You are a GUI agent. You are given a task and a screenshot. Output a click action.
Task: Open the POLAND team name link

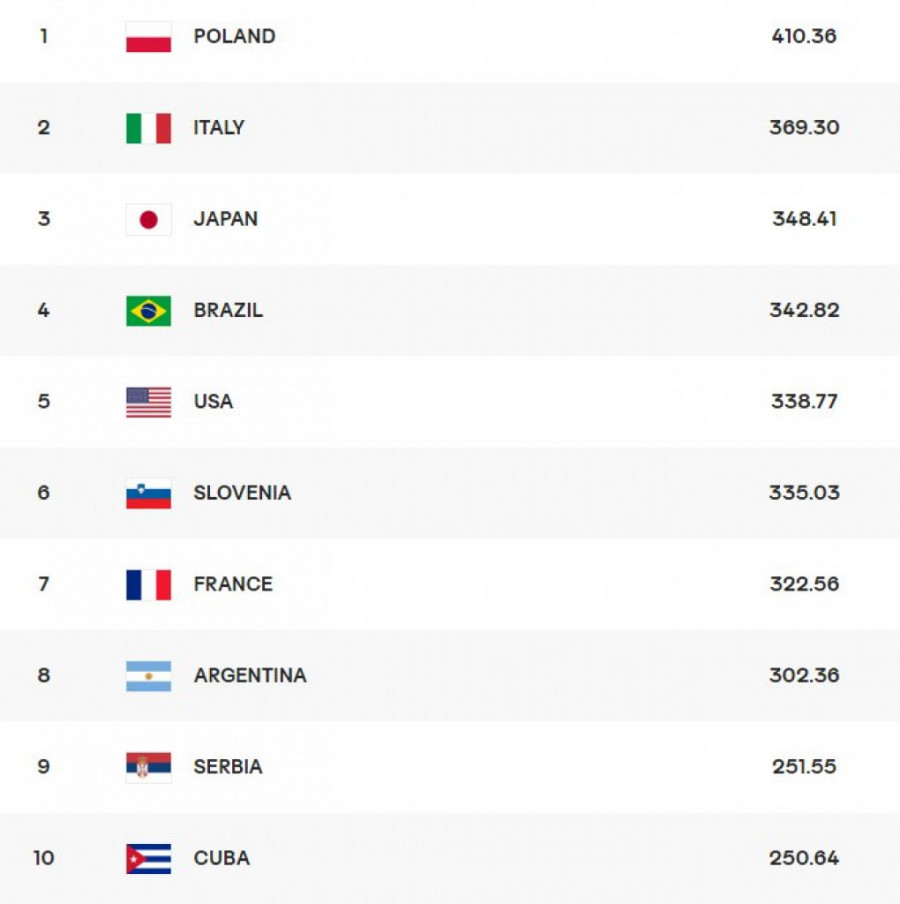point(234,37)
